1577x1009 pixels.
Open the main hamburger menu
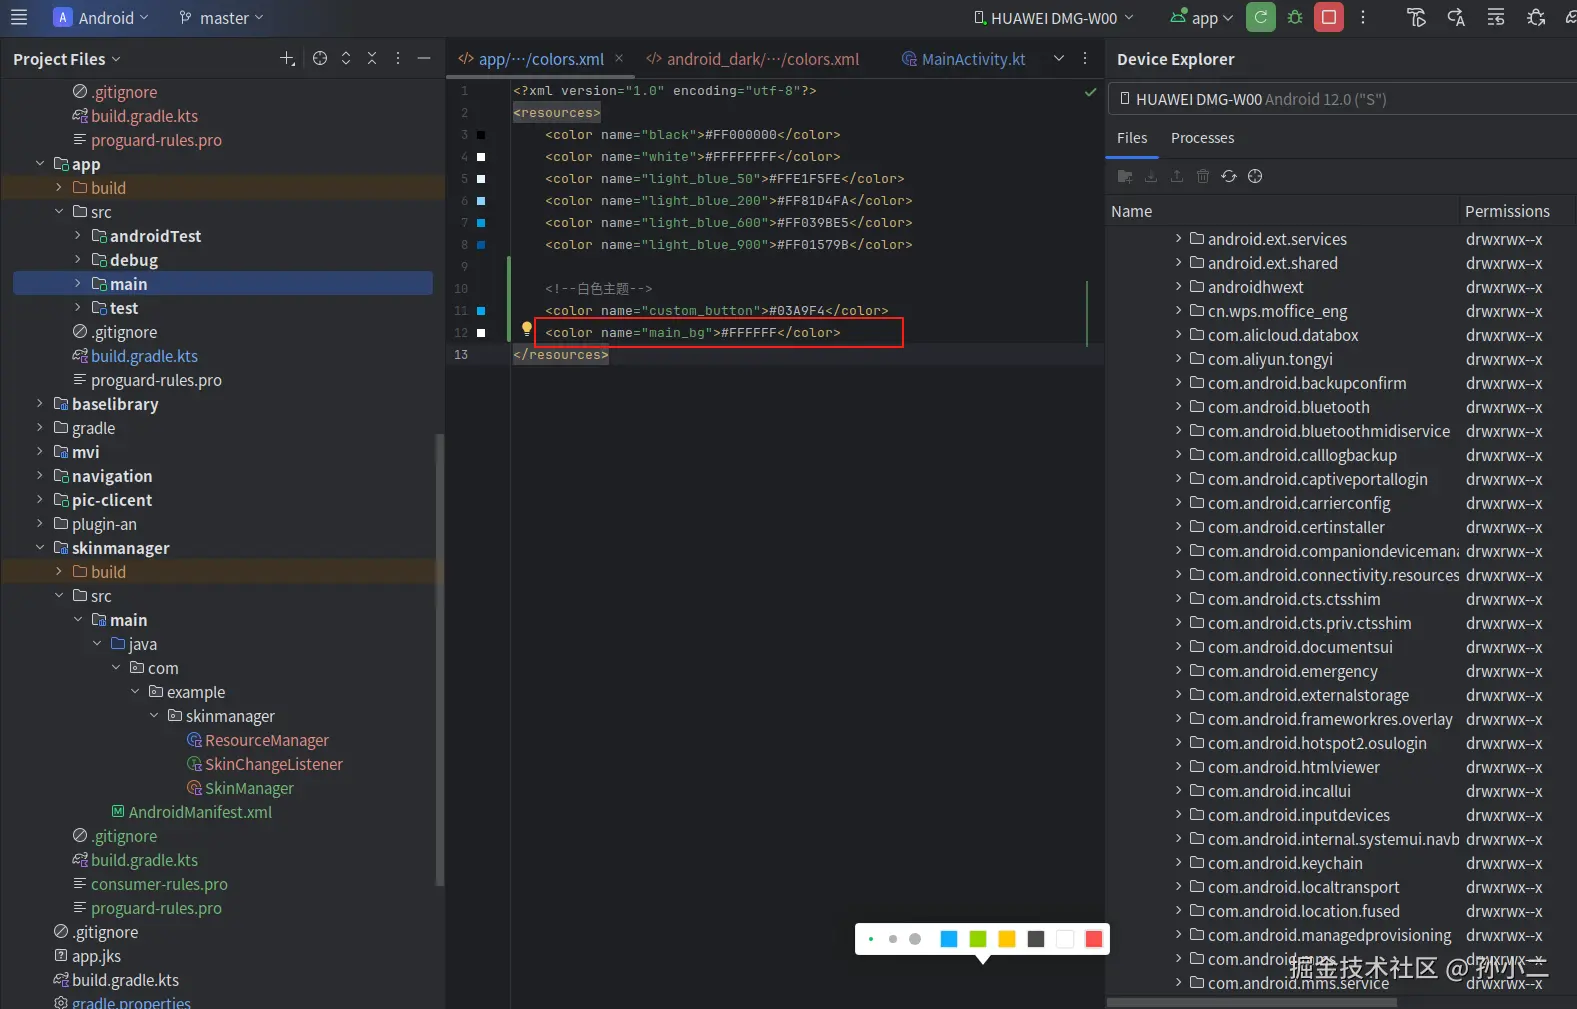click(18, 17)
